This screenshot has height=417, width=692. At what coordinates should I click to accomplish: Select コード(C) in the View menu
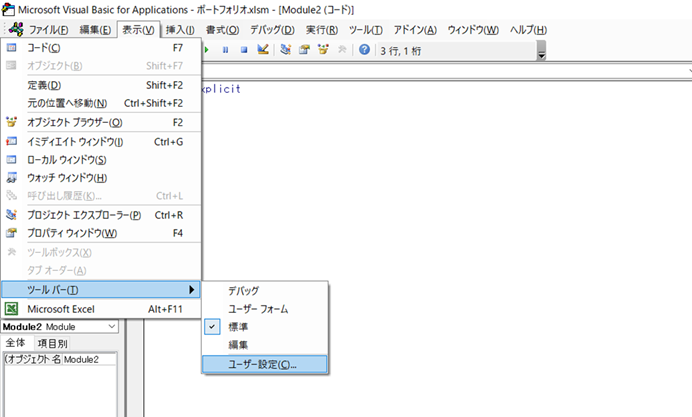point(101,48)
